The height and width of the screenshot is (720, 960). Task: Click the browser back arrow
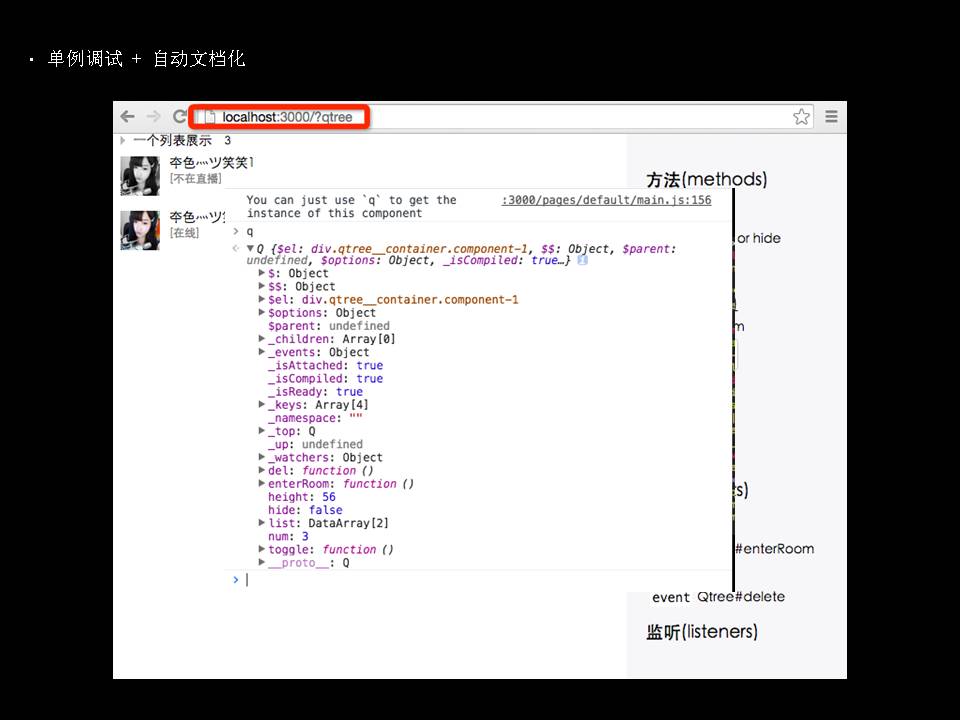128,117
